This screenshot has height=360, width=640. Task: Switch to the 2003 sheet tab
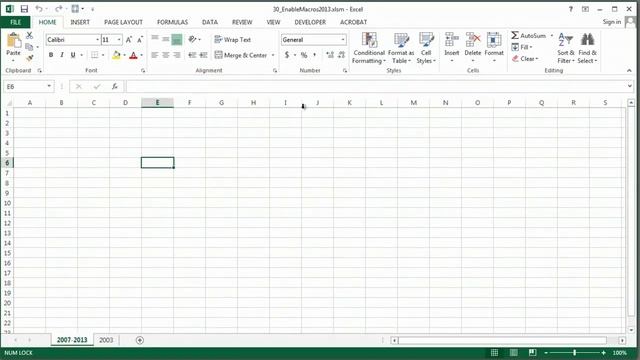click(x=106, y=340)
